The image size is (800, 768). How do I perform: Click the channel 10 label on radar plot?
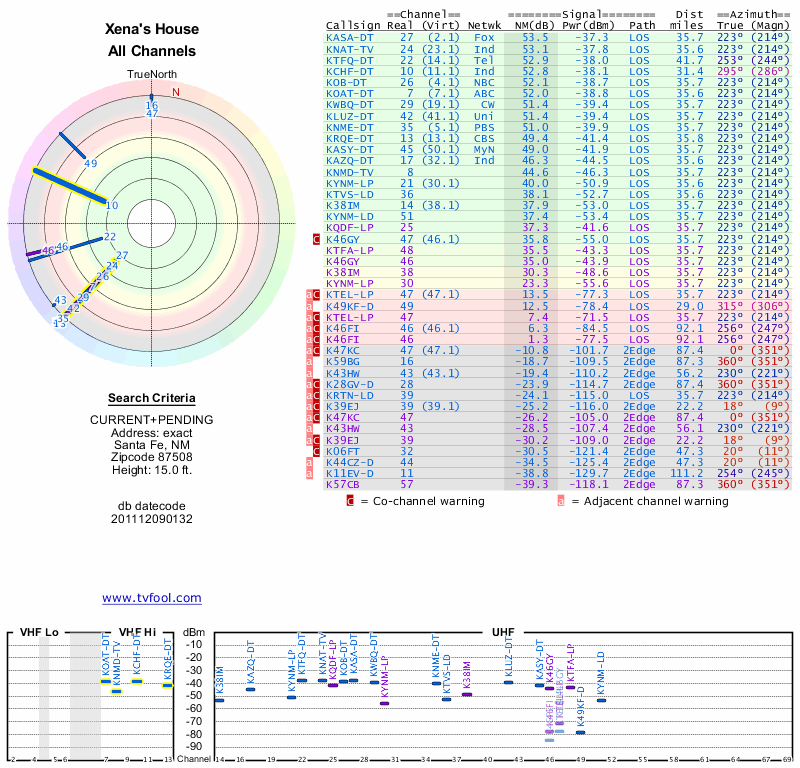pos(112,205)
